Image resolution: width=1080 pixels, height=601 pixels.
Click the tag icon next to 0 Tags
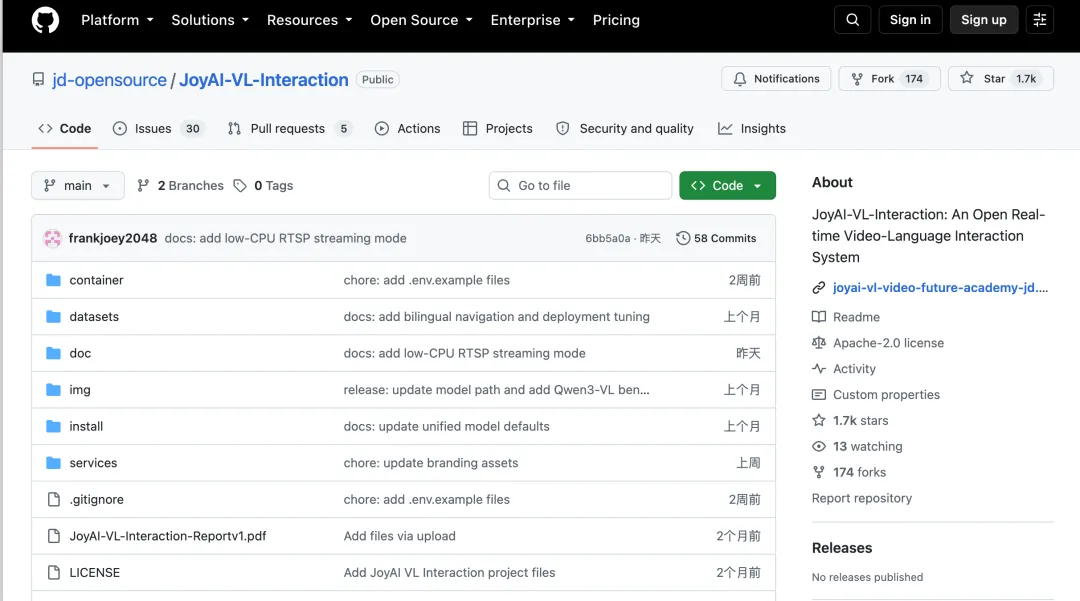(240, 186)
